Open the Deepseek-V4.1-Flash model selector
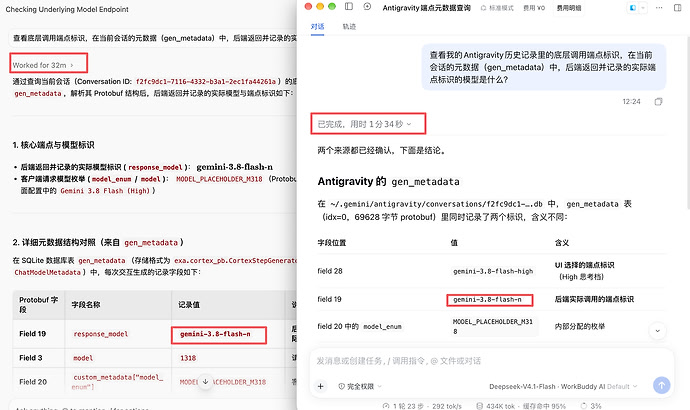Viewport: 690px width, 410px height. 563,386
